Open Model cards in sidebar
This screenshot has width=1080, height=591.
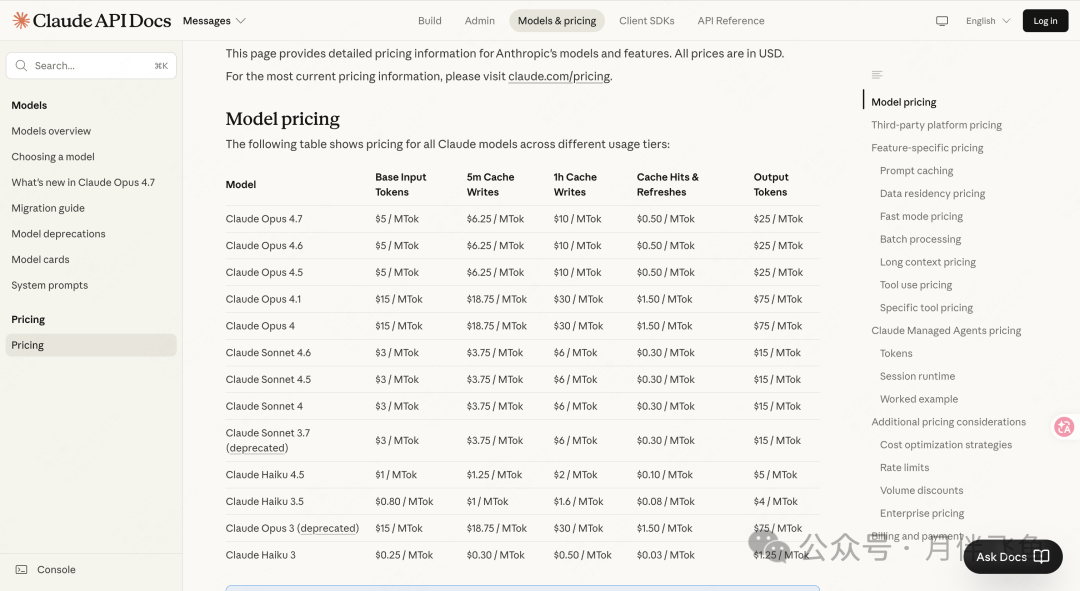tap(41, 260)
